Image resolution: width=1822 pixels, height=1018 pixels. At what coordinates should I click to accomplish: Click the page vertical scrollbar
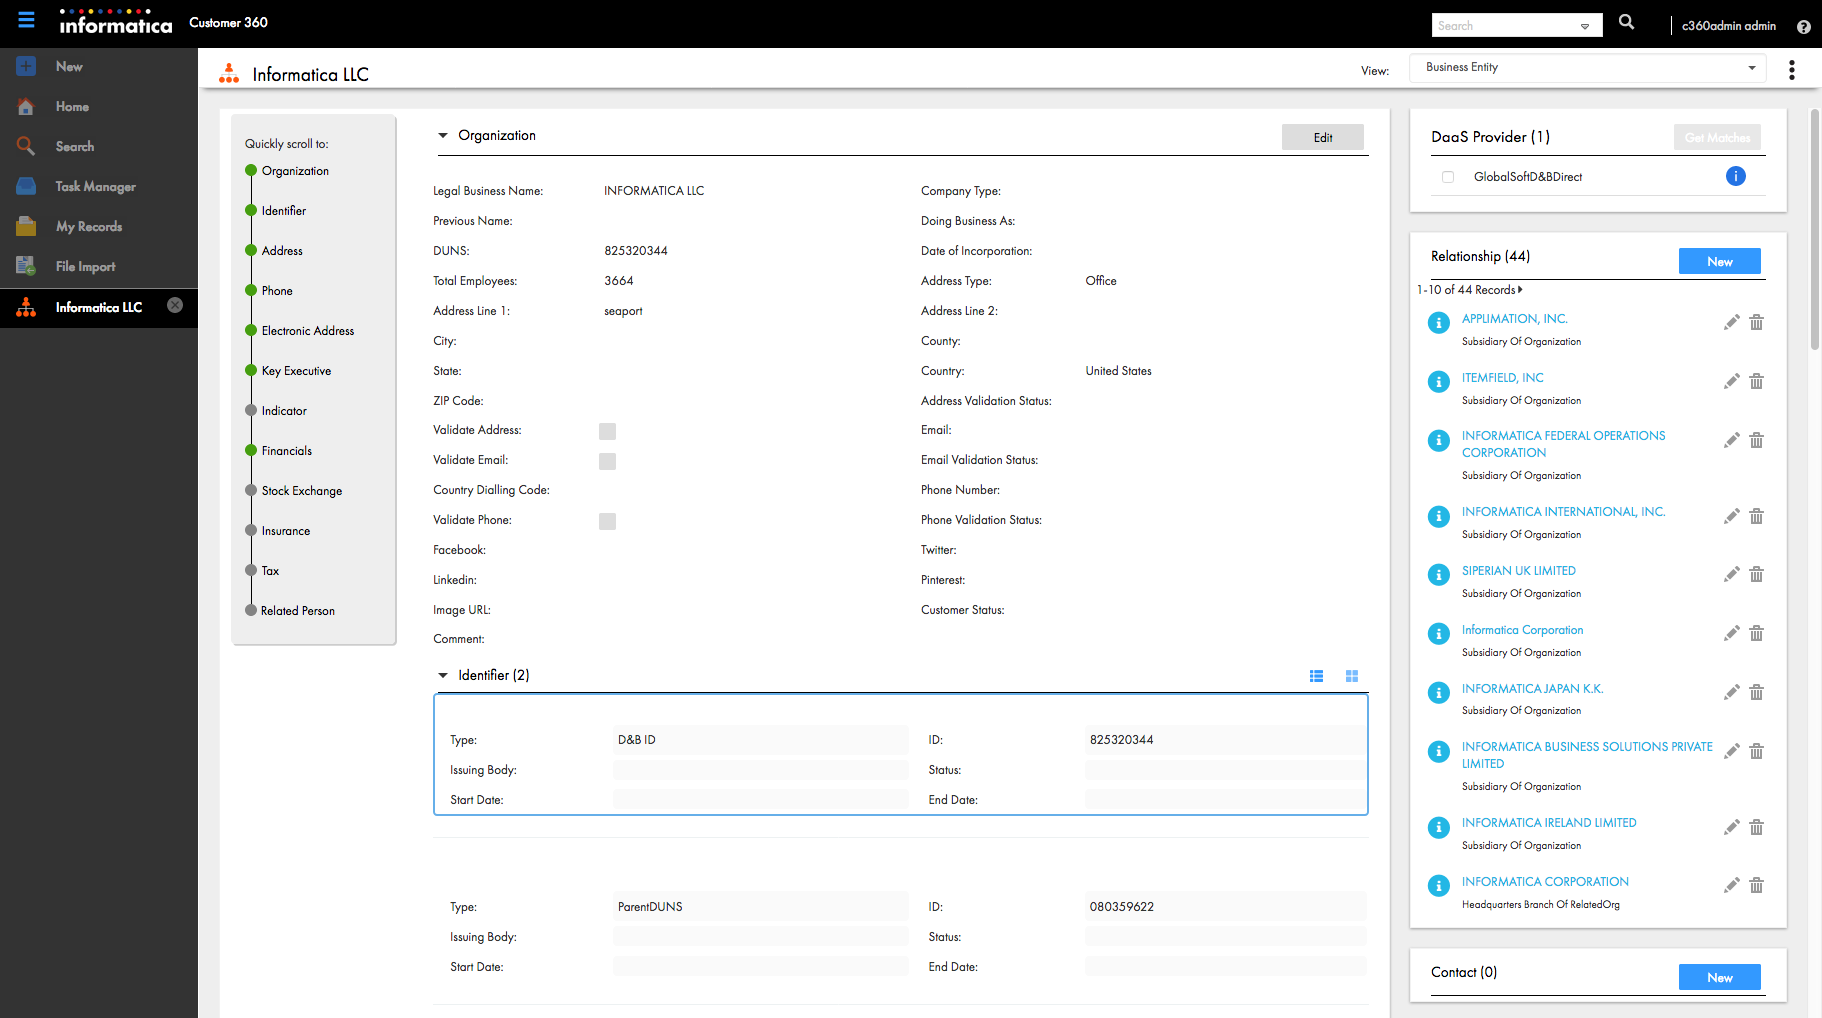click(x=1814, y=230)
